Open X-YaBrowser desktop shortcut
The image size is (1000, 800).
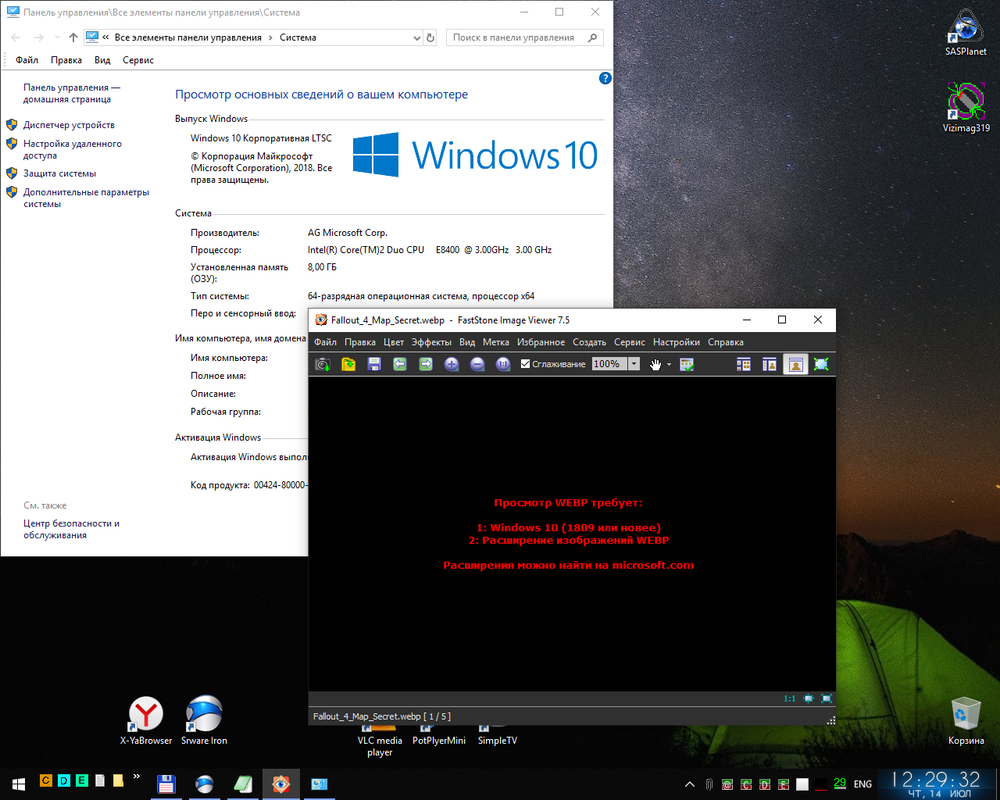146,721
